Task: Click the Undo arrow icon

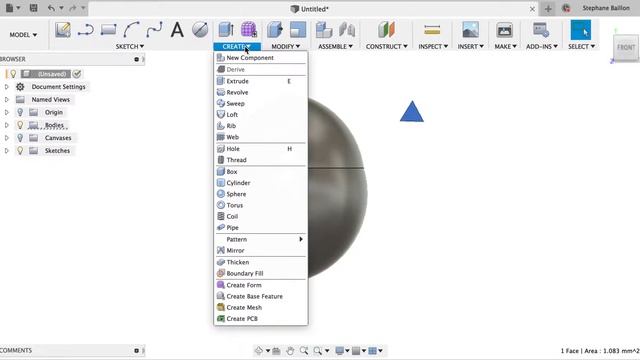Action: tap(51, 8)
